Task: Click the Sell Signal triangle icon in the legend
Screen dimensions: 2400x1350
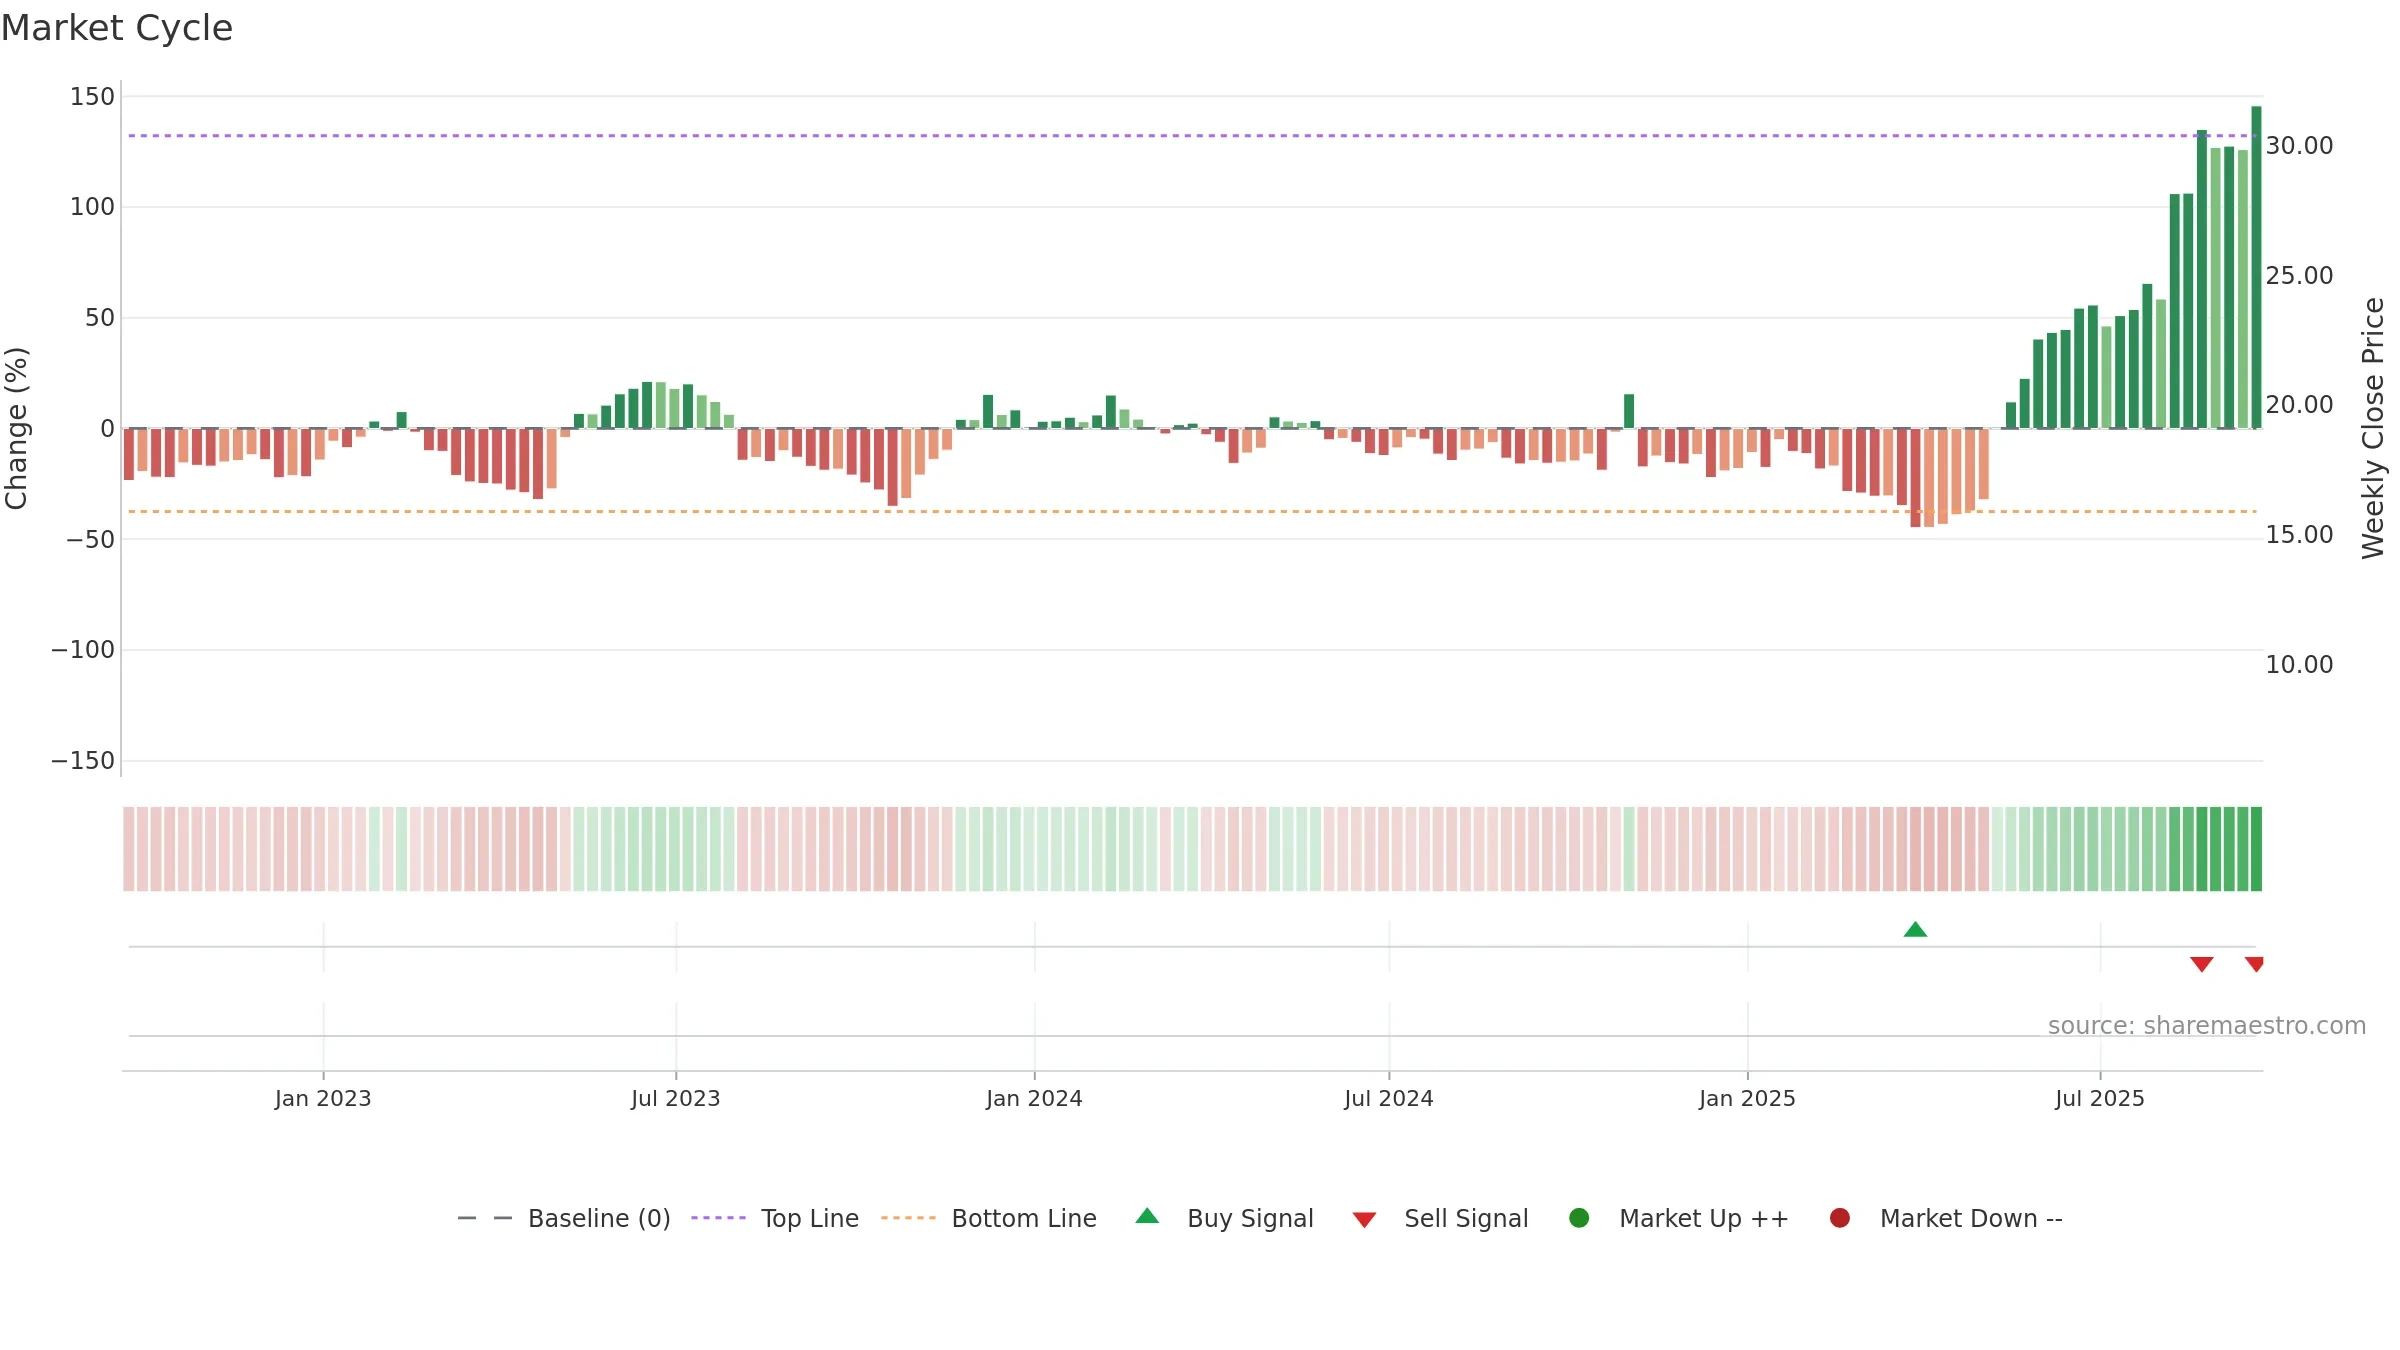Action: tap(1364, 1220)
